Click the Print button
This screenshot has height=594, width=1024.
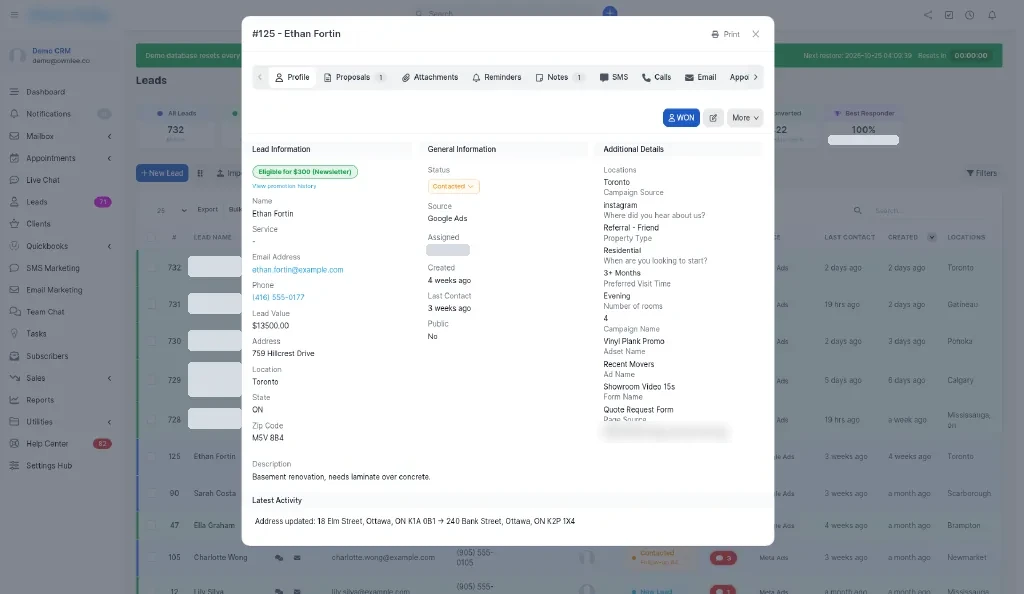click(x=726, y=35)
